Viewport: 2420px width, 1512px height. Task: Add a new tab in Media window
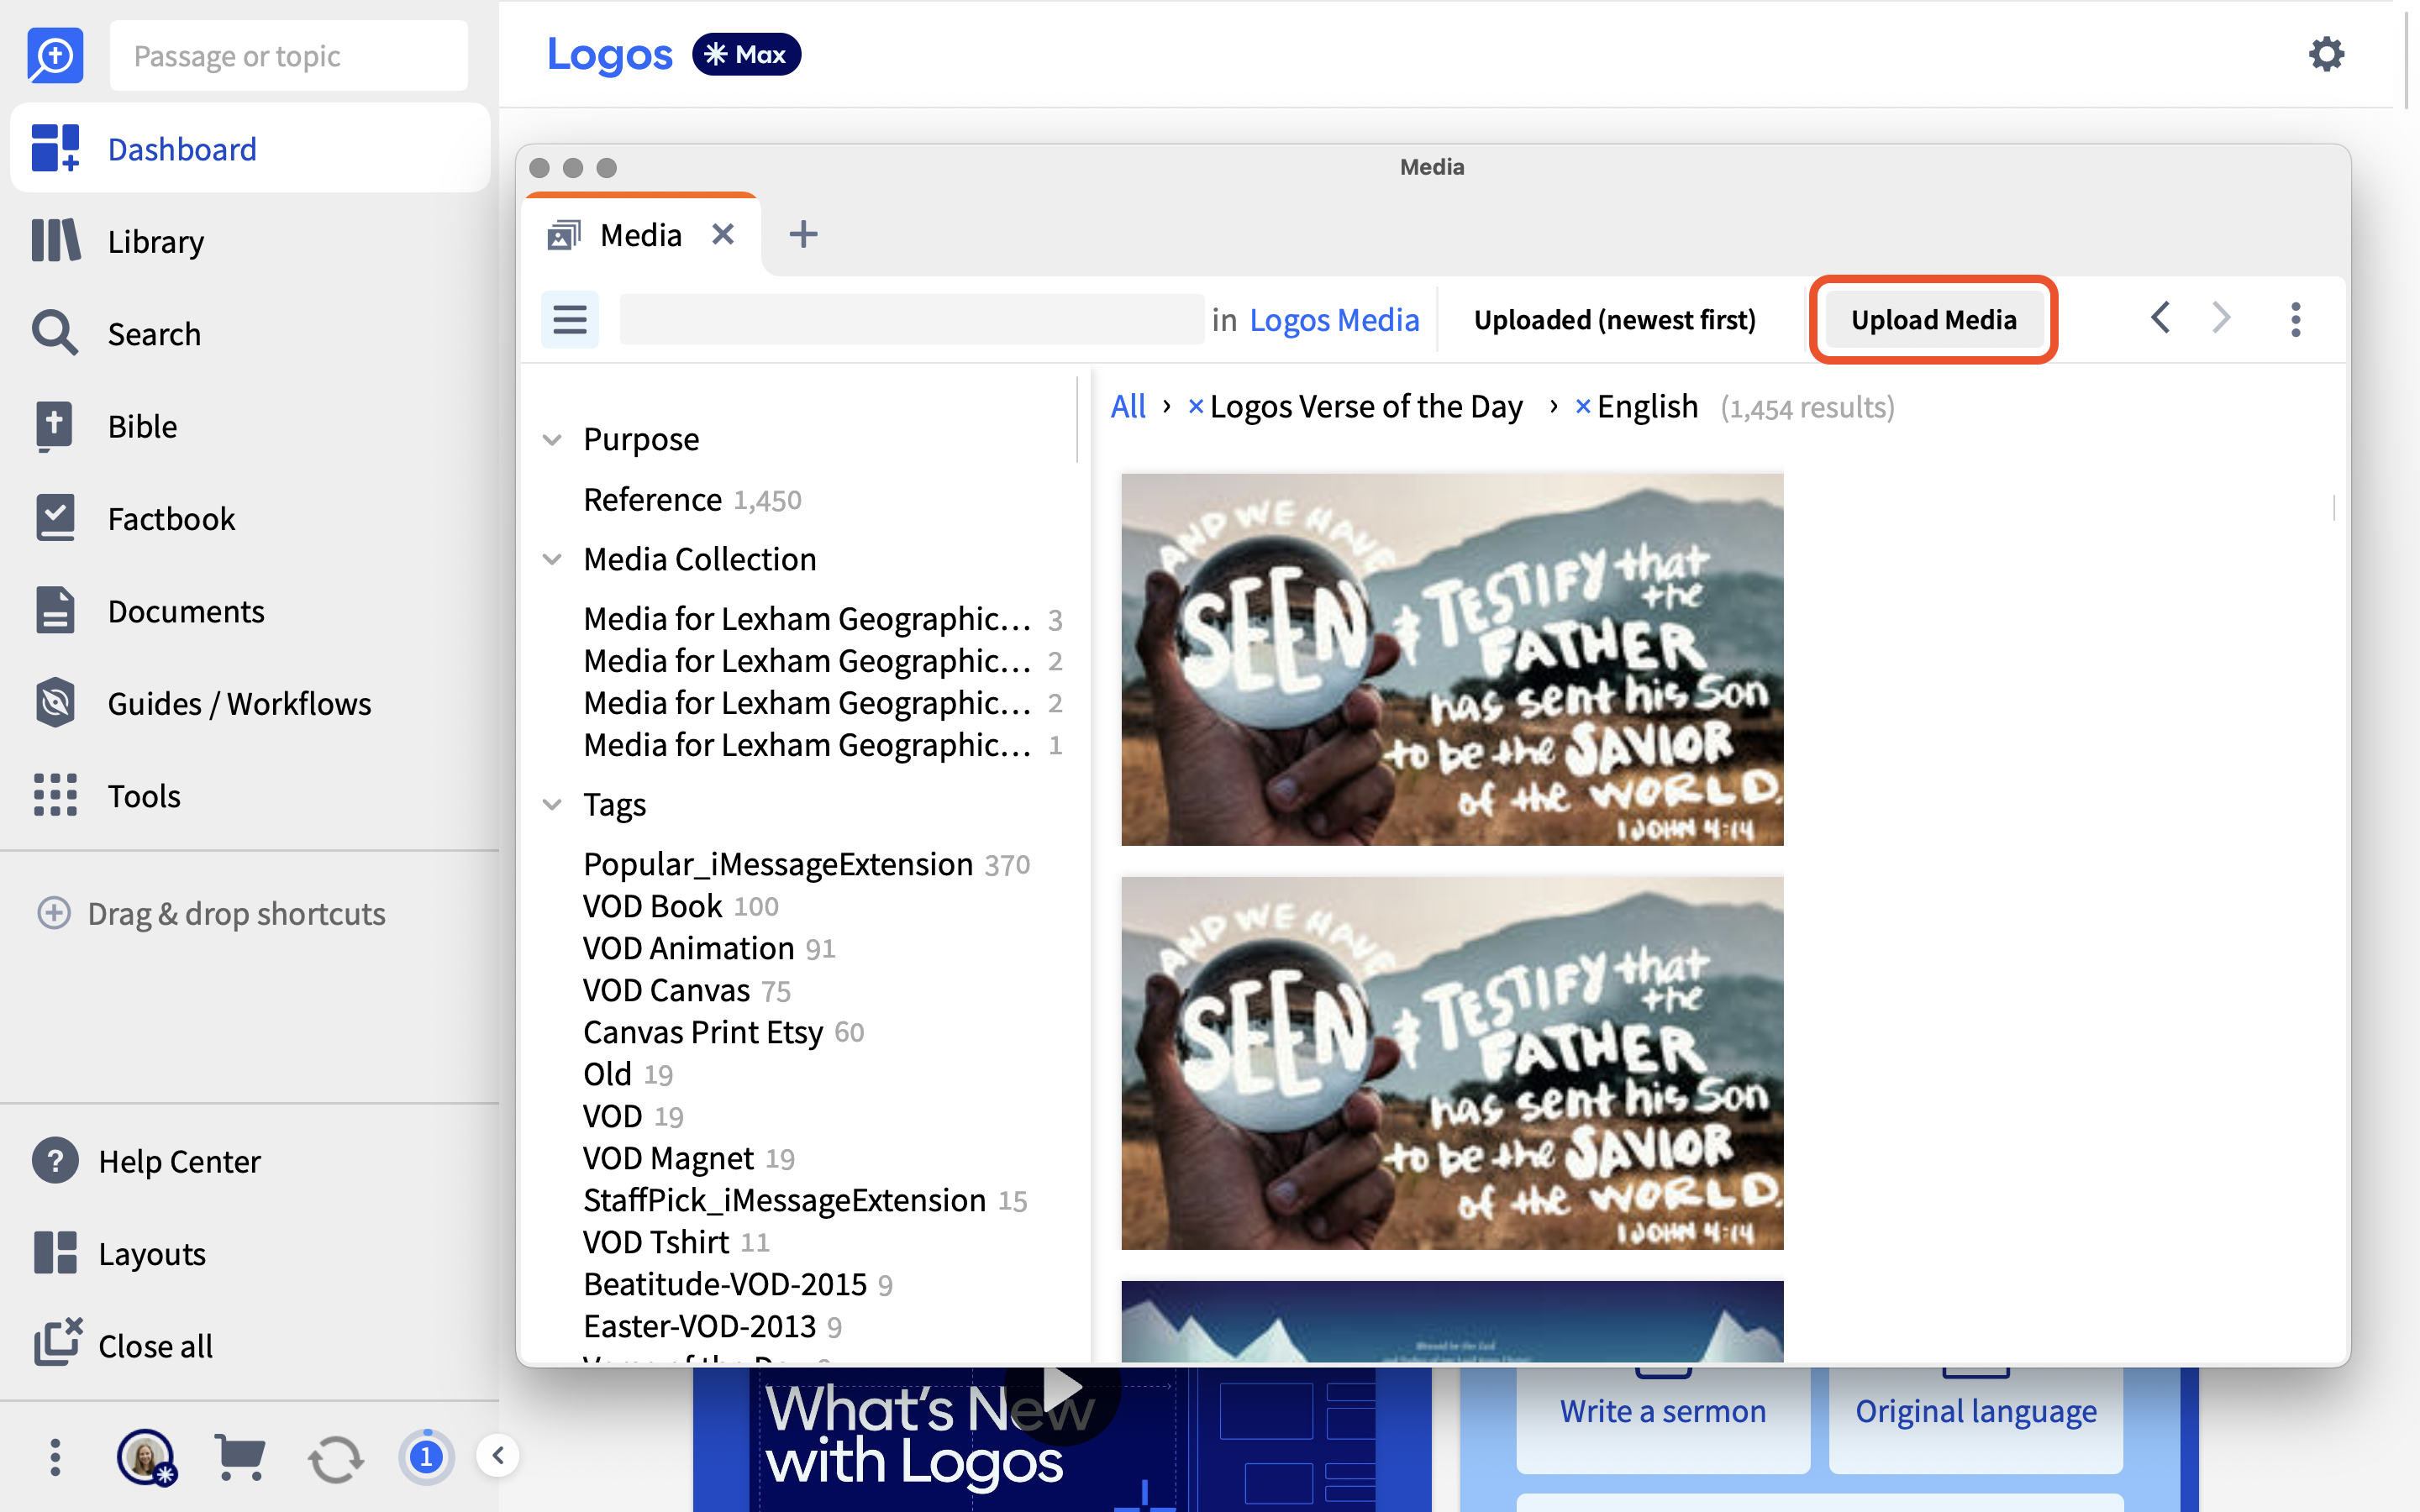pyautogui.click(x=803, y=235)
